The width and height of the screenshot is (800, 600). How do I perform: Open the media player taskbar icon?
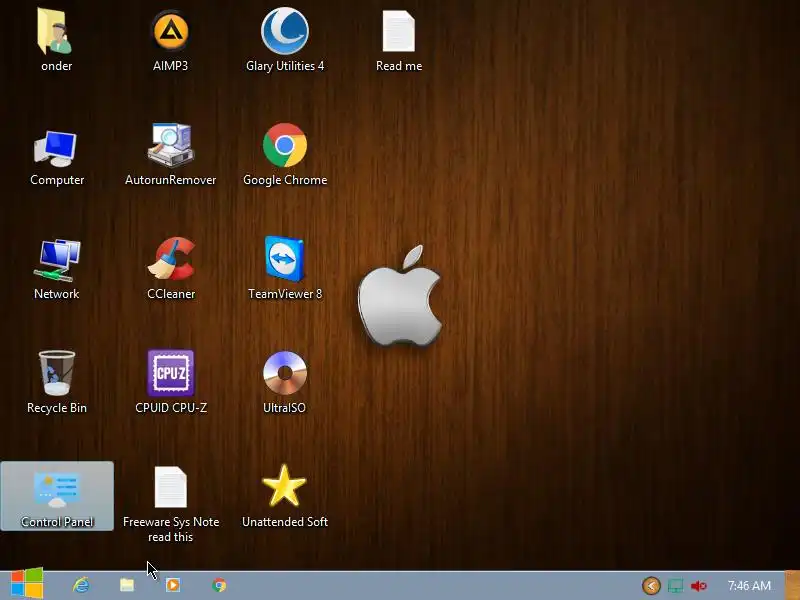point(172,585)
